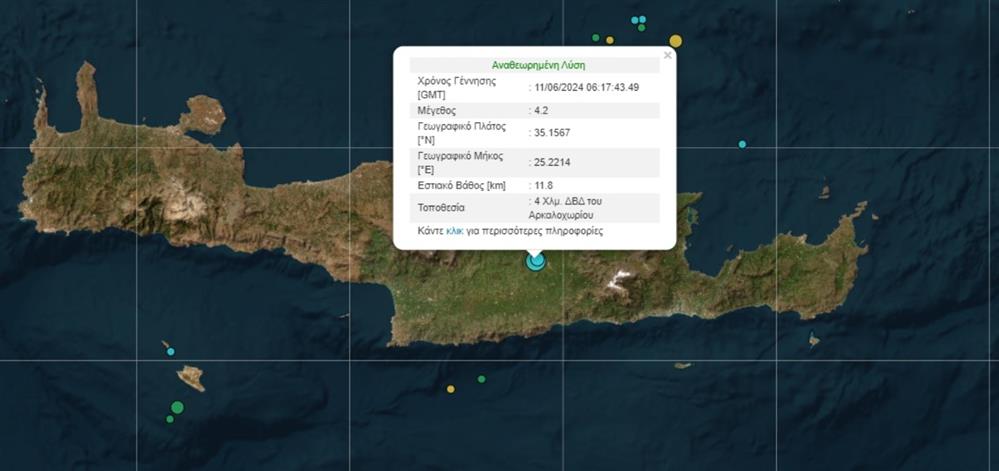Screen dimensions: 999x471
Task: Select the large green marker southwest of Gavdos island
Action: (x=177, y=407)
